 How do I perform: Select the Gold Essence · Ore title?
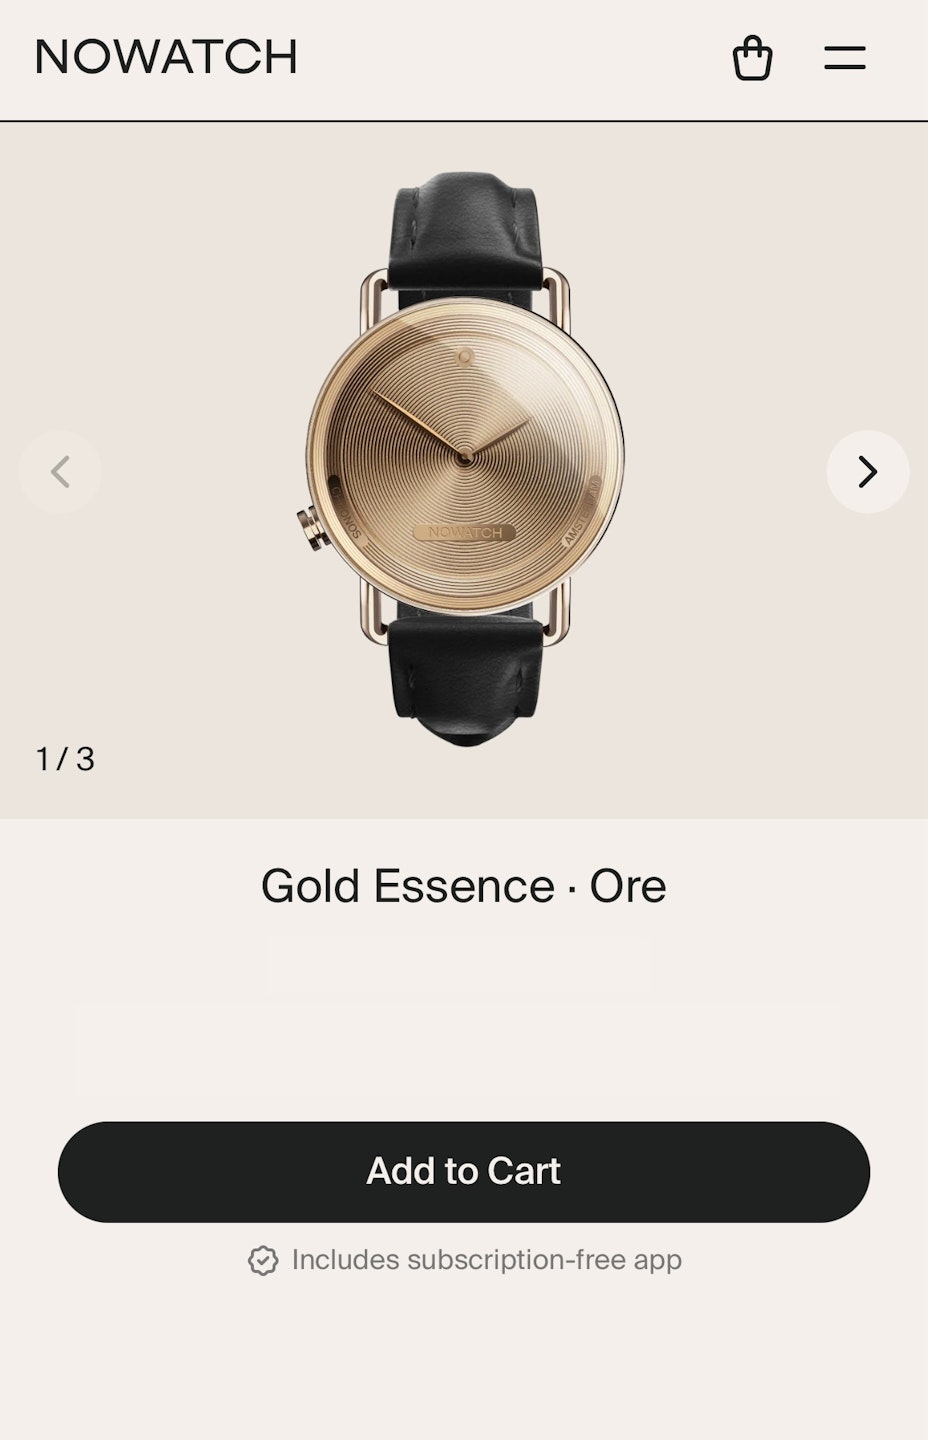(464, 886)
